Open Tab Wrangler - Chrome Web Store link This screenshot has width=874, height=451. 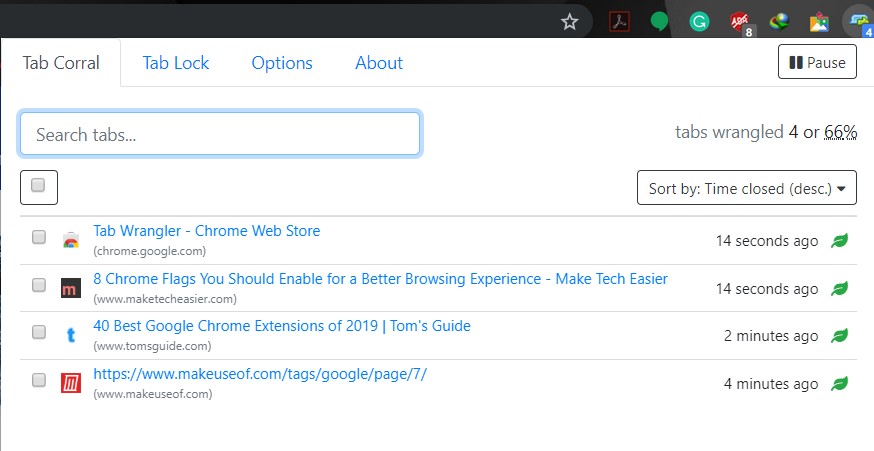coord(207,231)
